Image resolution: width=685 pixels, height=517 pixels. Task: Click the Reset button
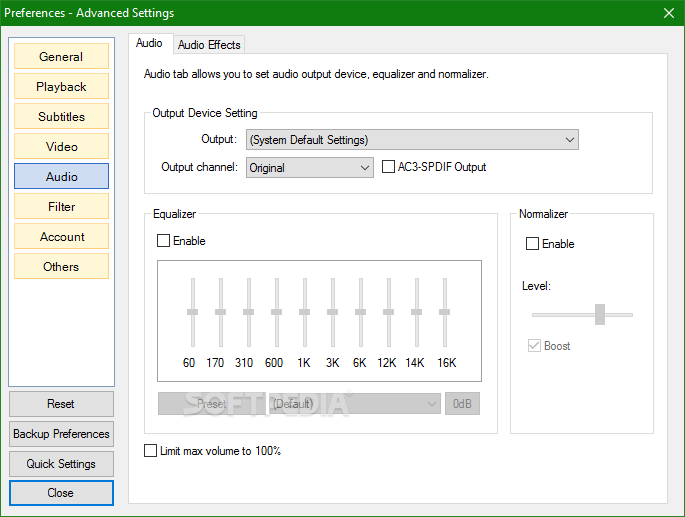coord(61,404)
